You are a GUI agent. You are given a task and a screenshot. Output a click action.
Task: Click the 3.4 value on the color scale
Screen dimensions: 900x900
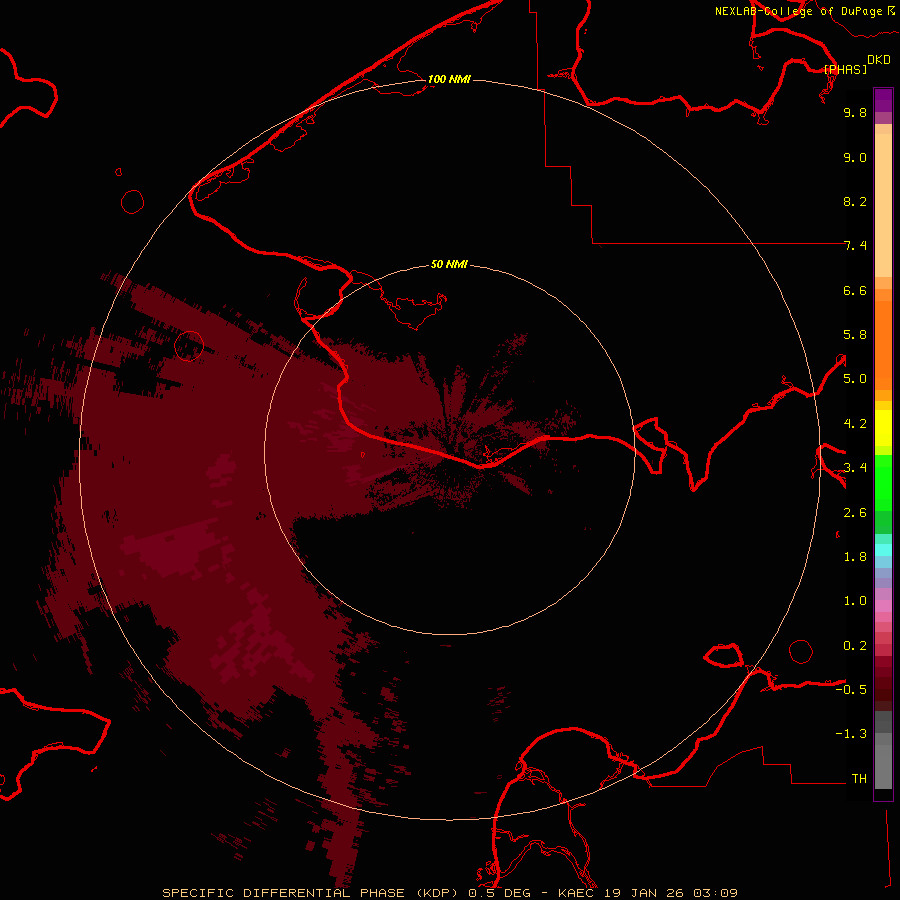coord(855,468)
